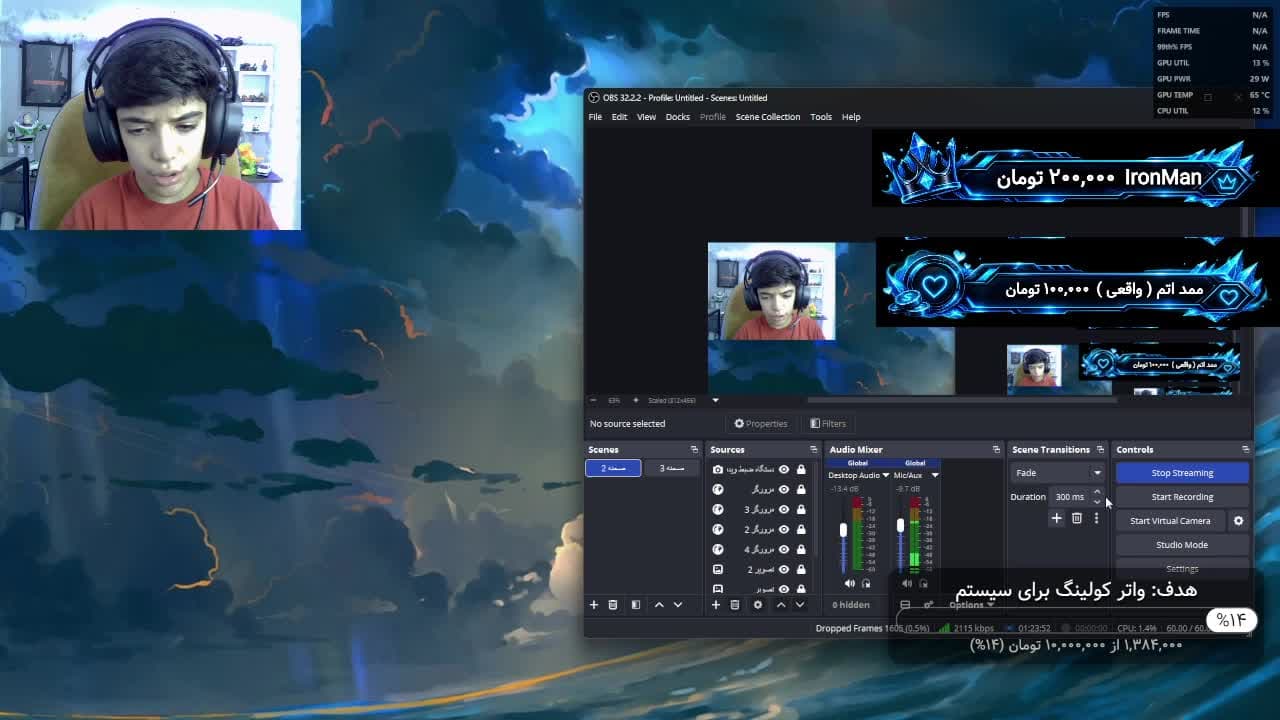Image resolution: width=1280 pixels, height=720 pixels.
Task: Hide the مرورگر 3 browser source
Action: (x=784, y=509)
